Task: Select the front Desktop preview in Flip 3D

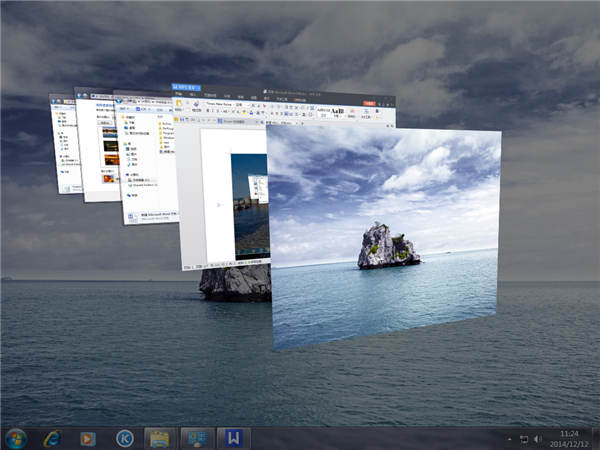Action: coord(384,237)
